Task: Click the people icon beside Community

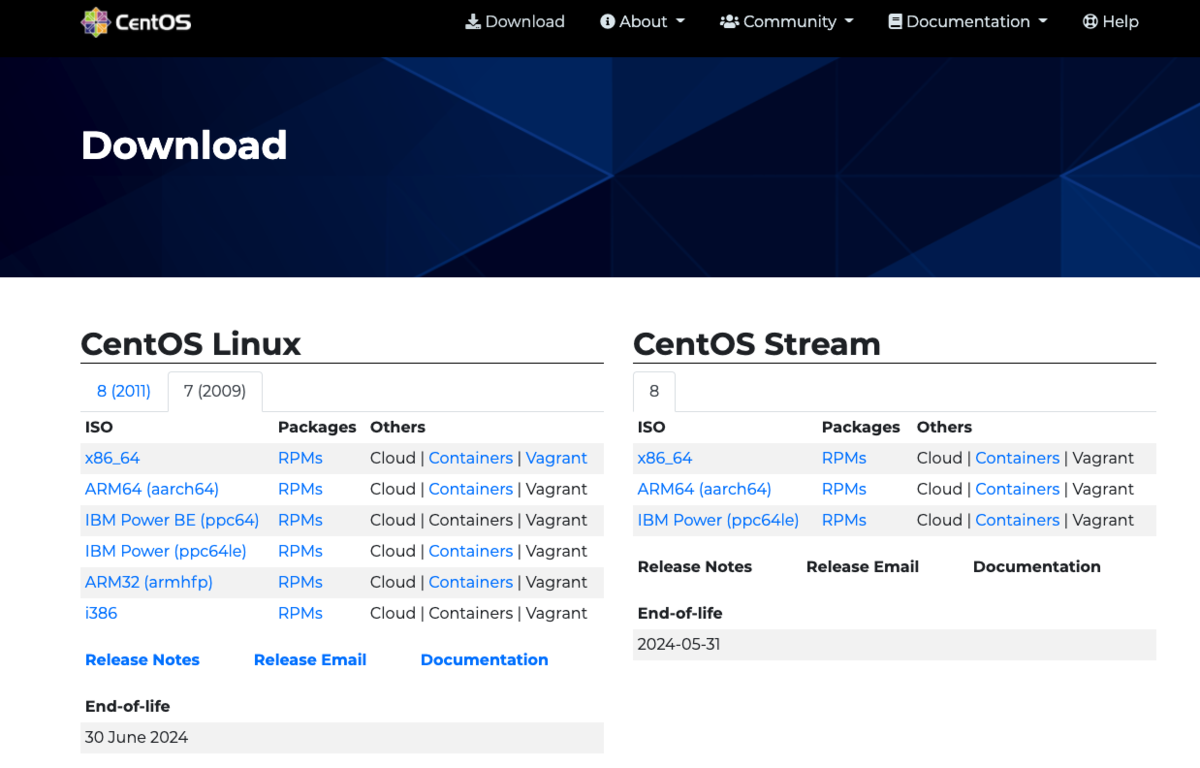Action: pyautogui.click(x=729, y=22)
